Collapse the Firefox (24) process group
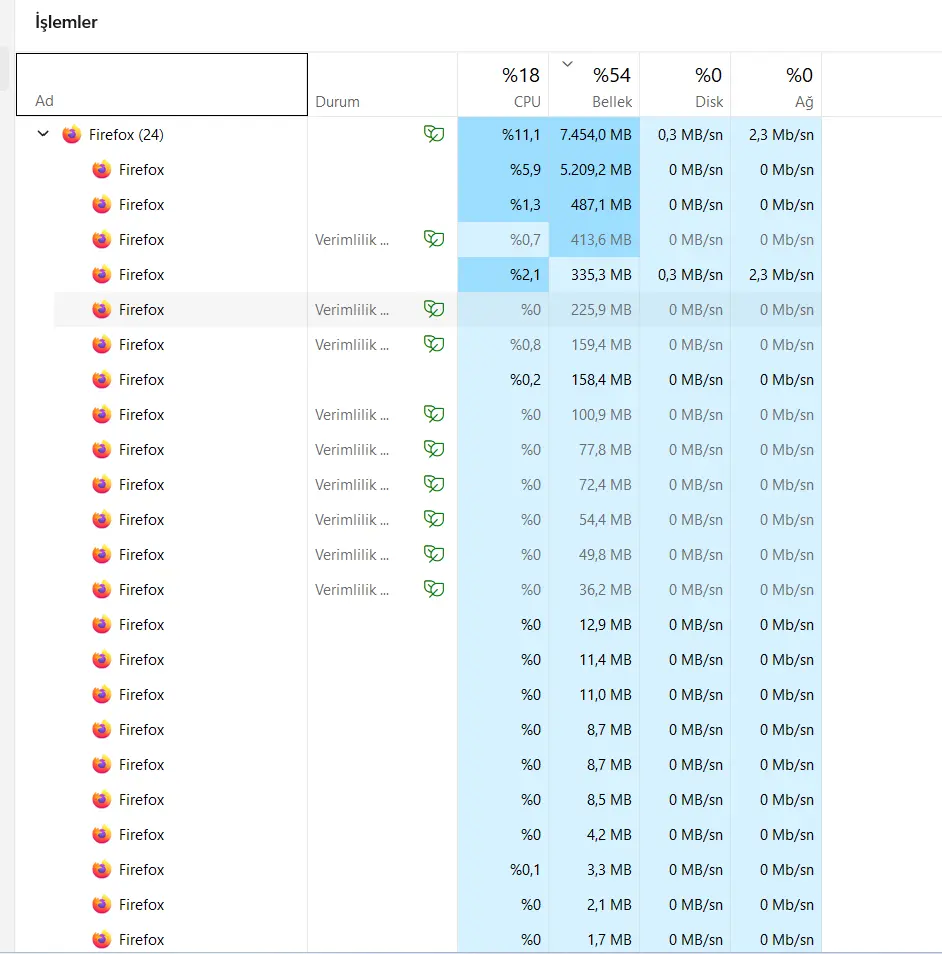Screen dimensions: 942x954 point(43,134)
